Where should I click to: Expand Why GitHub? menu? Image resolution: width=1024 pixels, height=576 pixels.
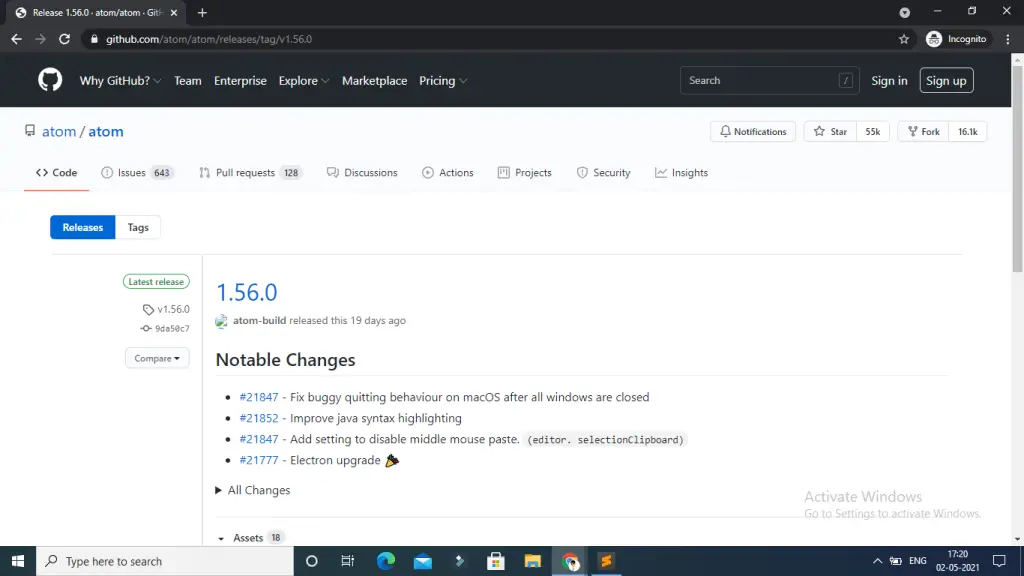[120, 80]
